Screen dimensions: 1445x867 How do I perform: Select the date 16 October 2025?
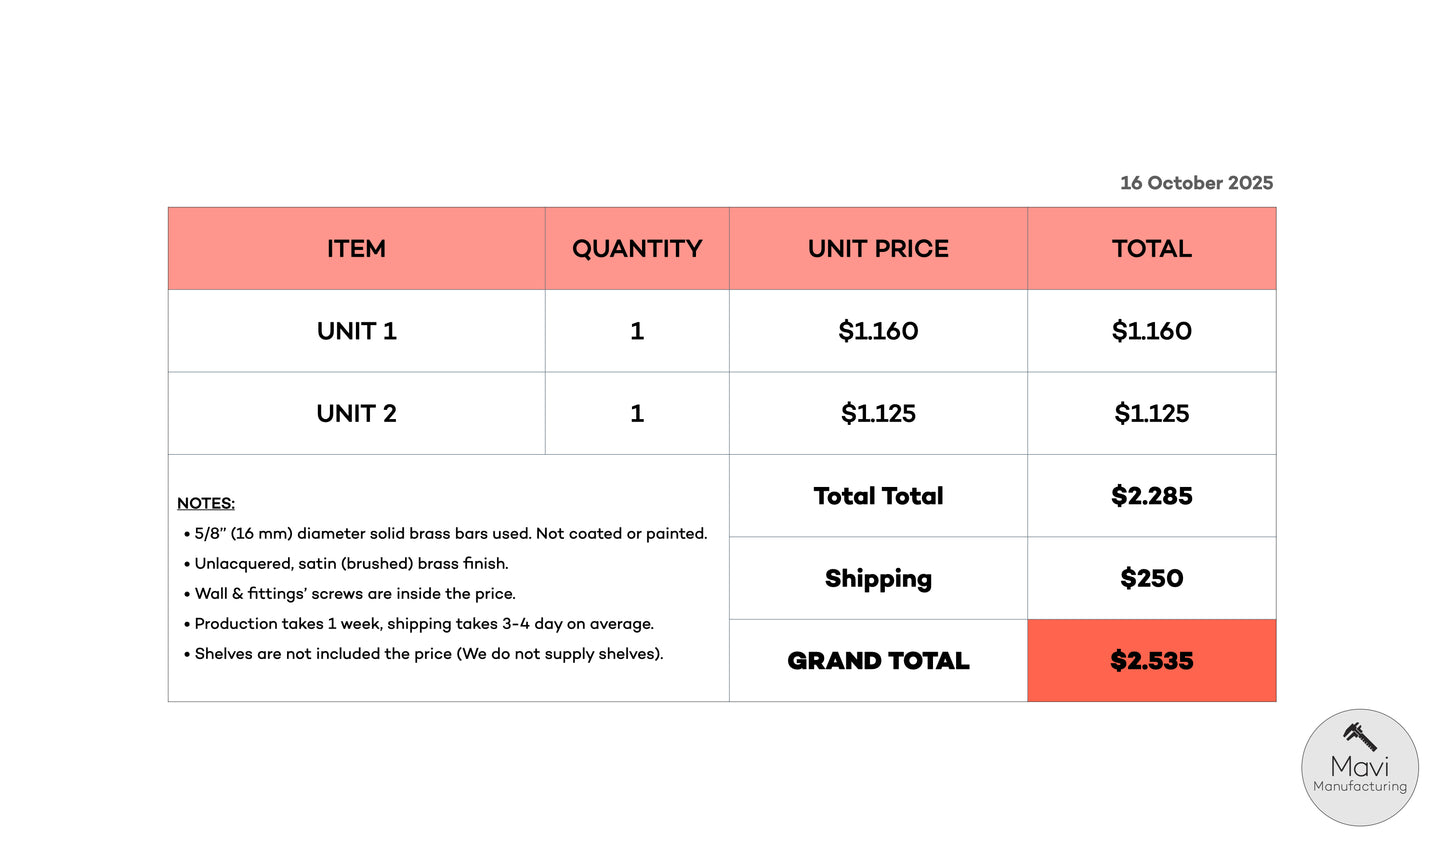1196,183
